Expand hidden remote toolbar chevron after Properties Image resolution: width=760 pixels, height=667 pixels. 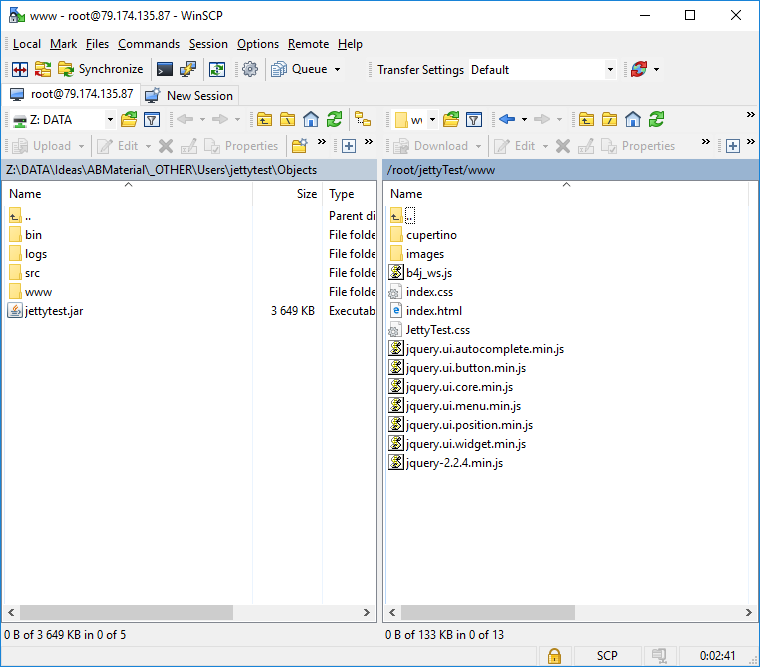tap(706, 142)
